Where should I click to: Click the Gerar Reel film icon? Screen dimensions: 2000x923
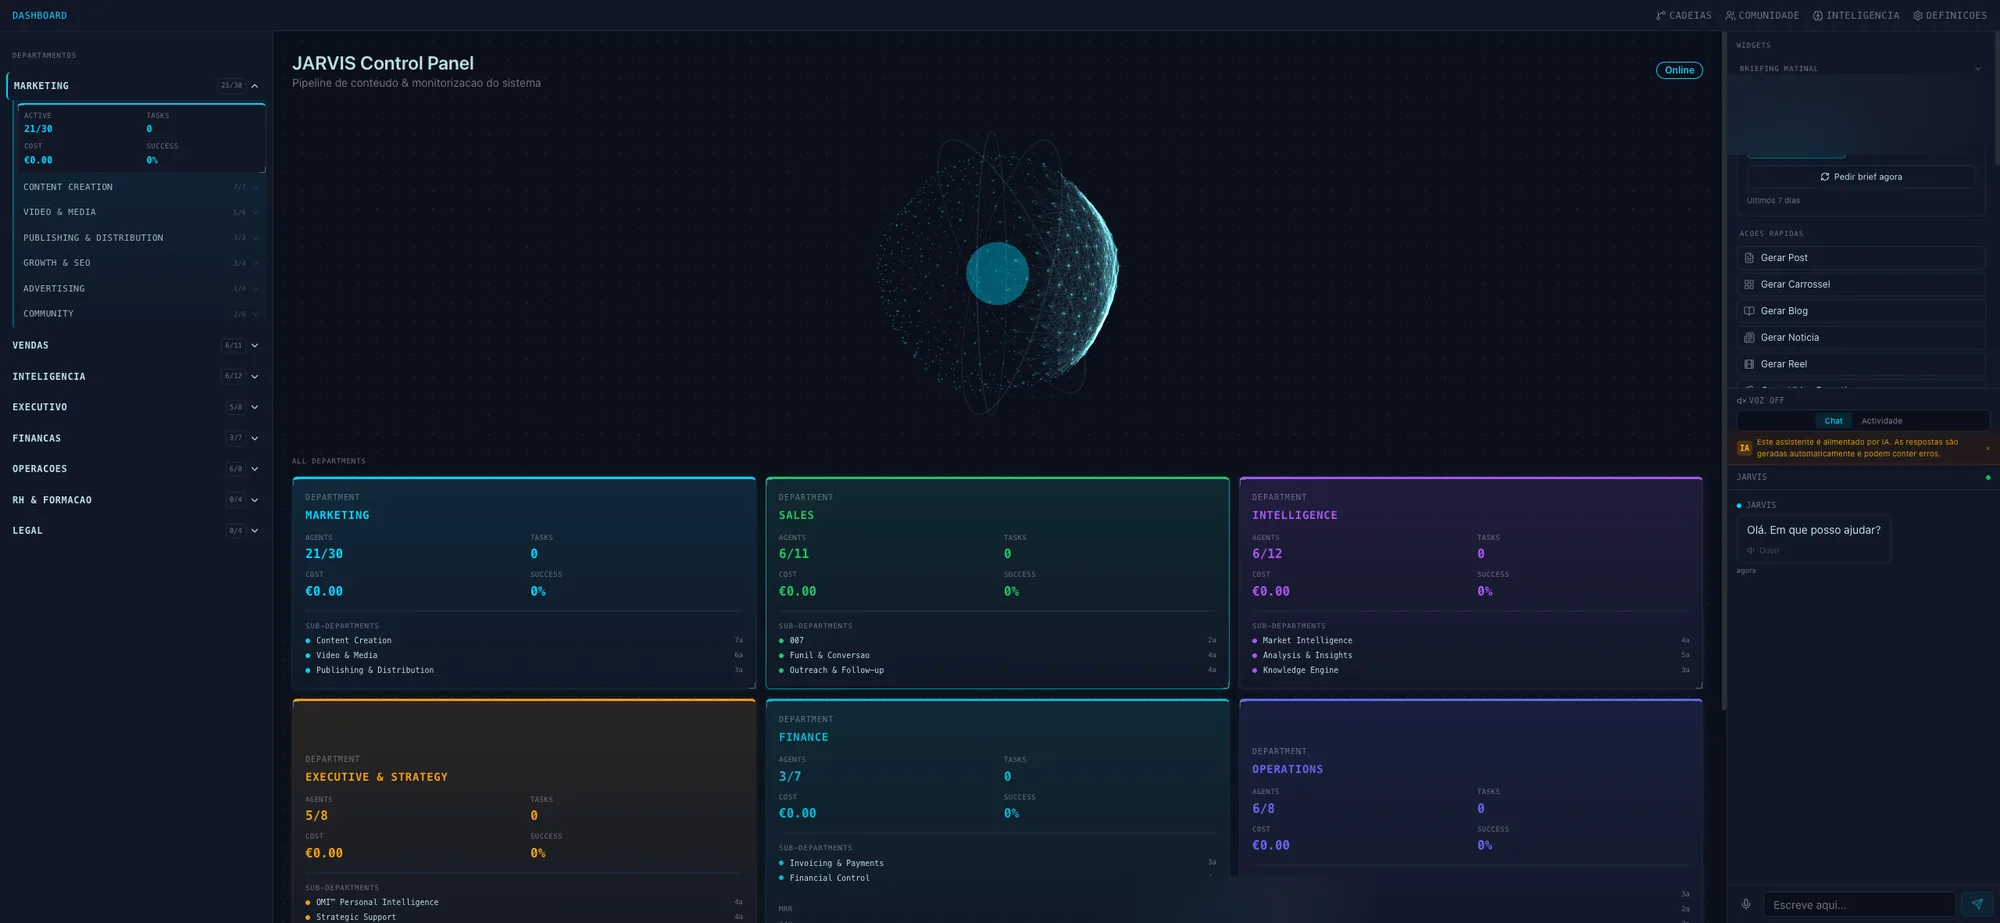pos(1749,364)
